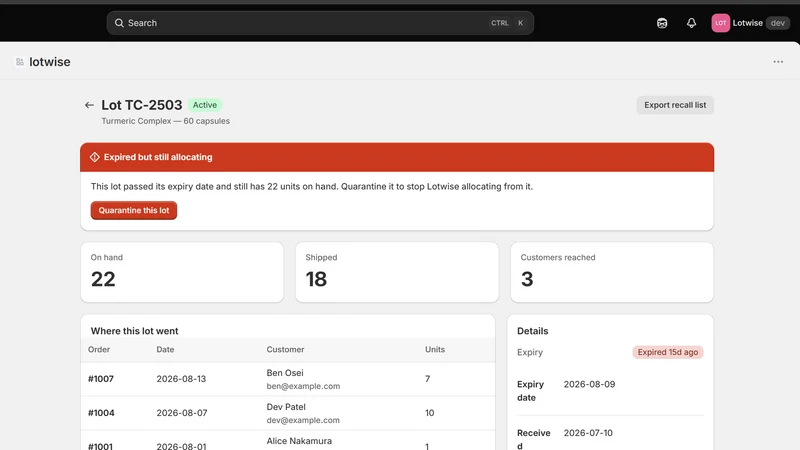Click the Date column header
The width and height of the screenshot is (800, 450).
[165, 349]
